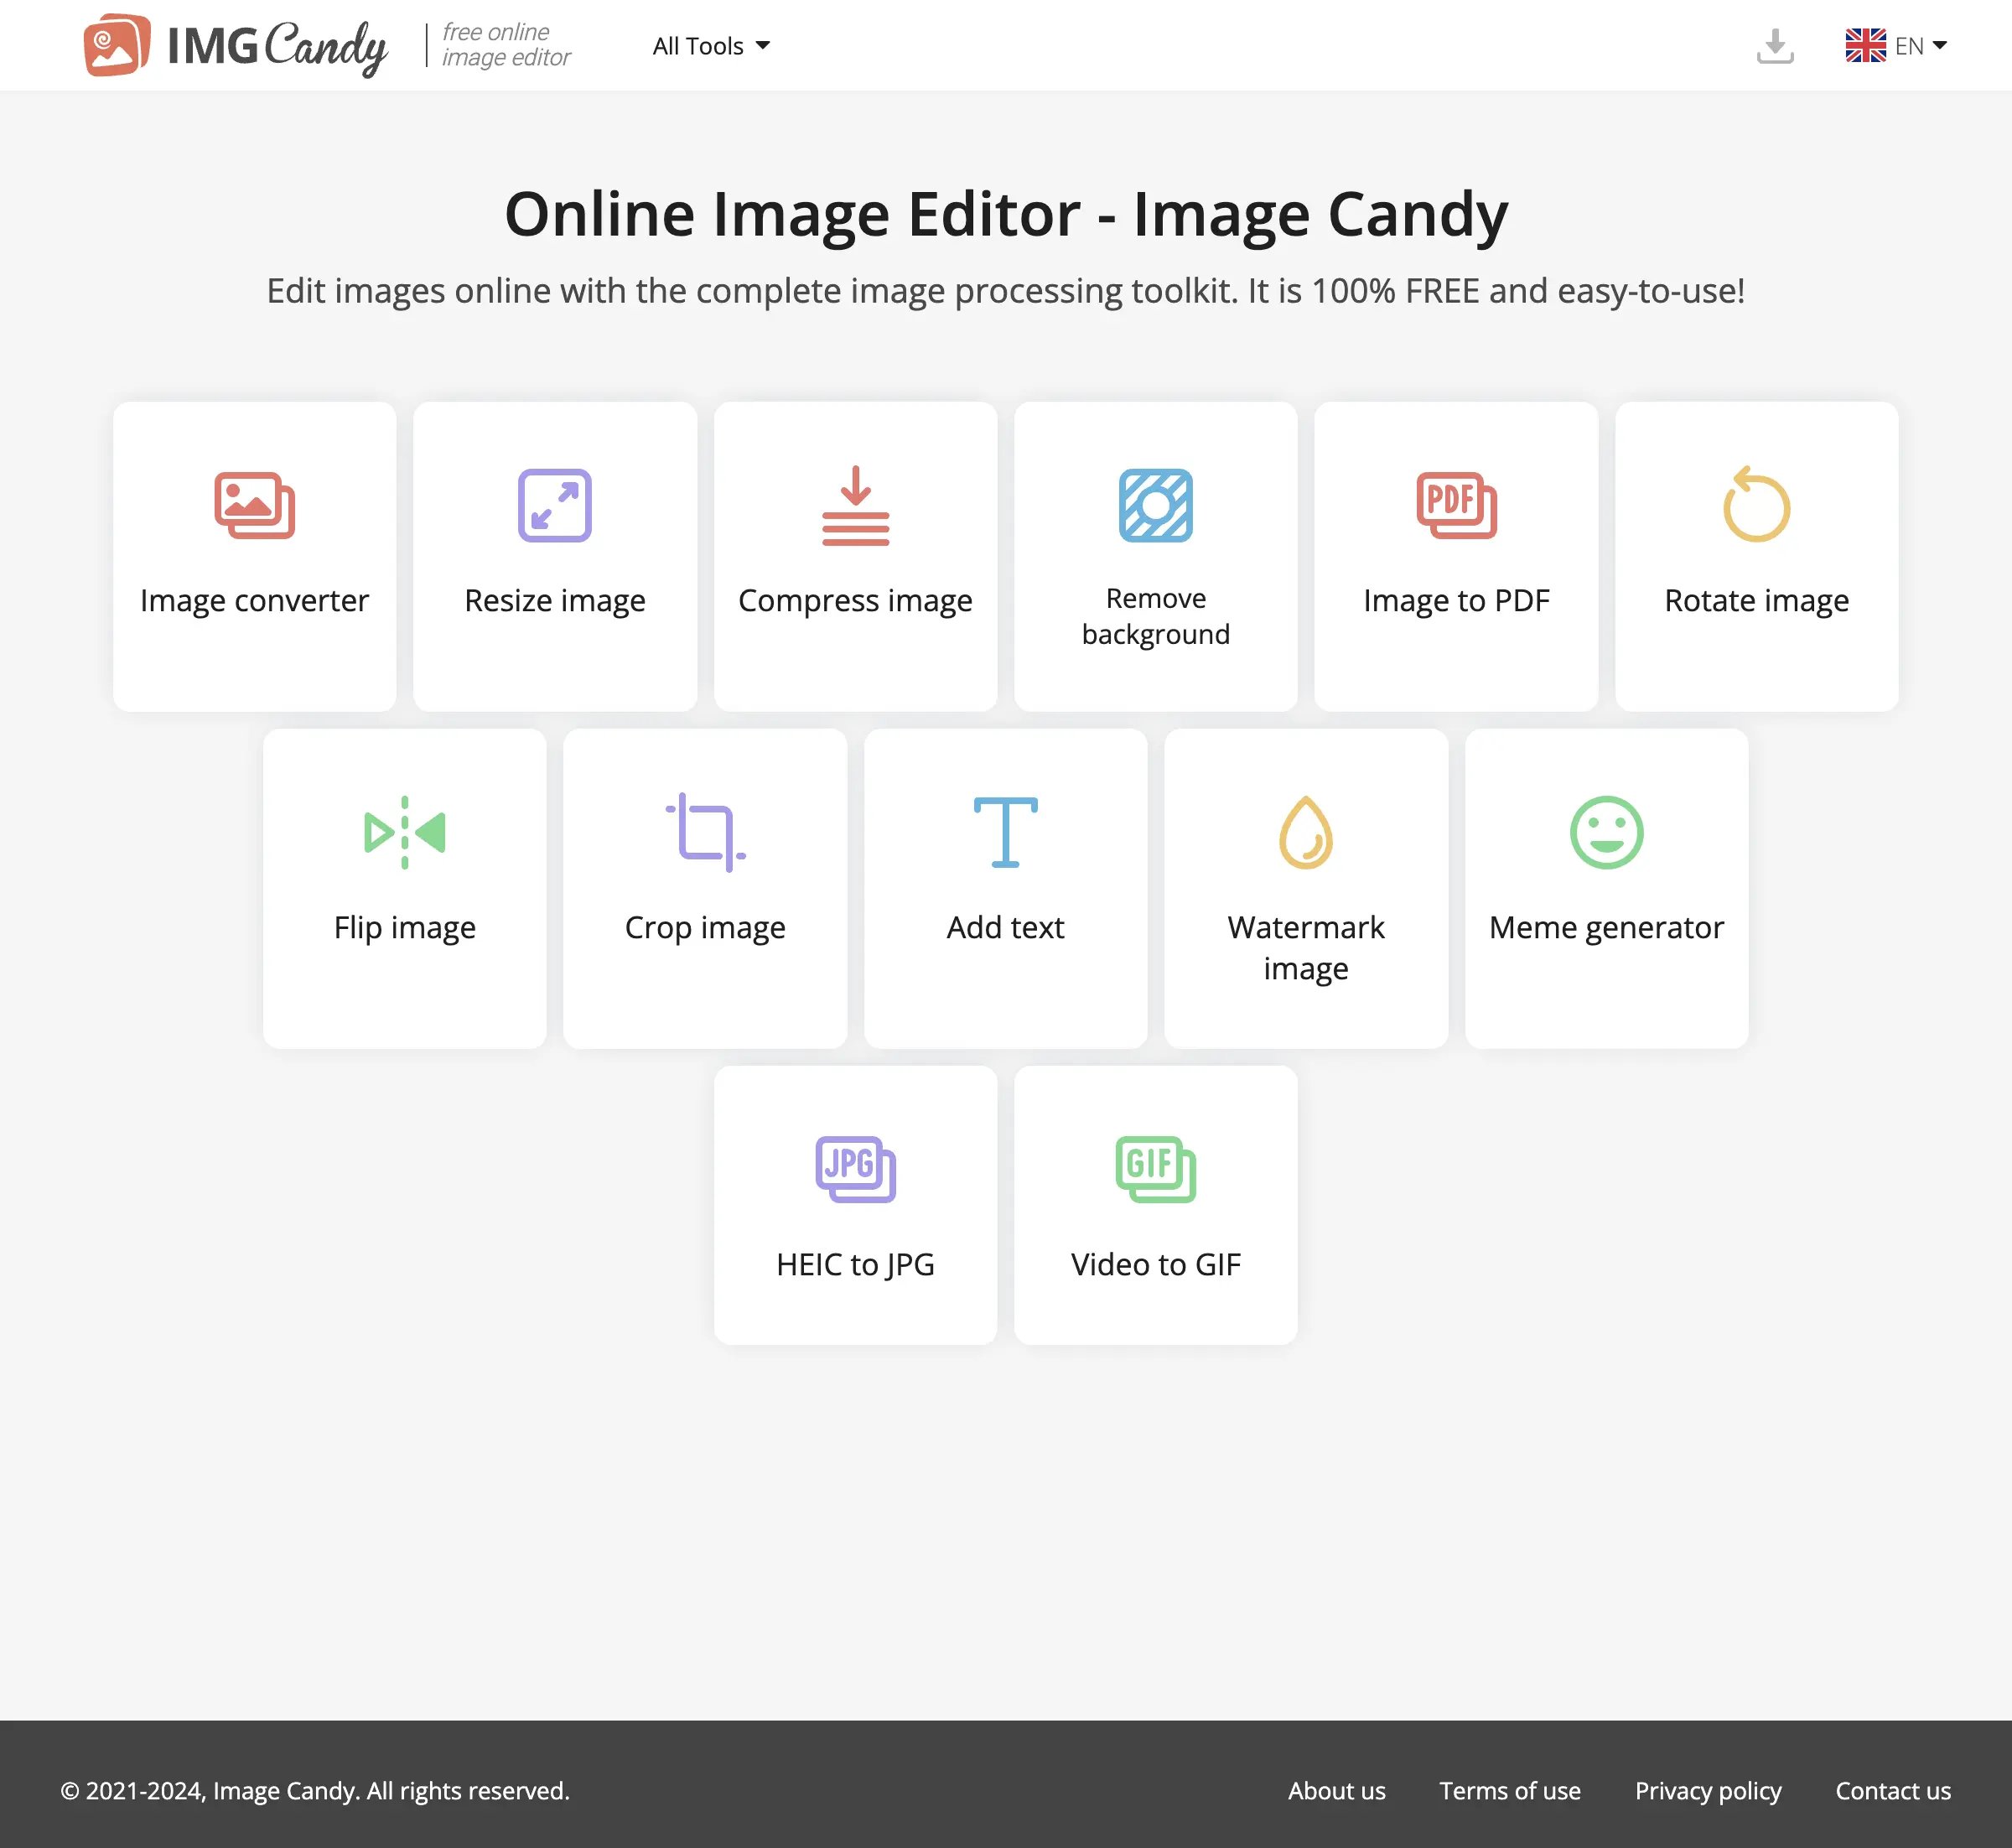
Task: Go to IMG Candy logo homepage
Action: [235, 46]
